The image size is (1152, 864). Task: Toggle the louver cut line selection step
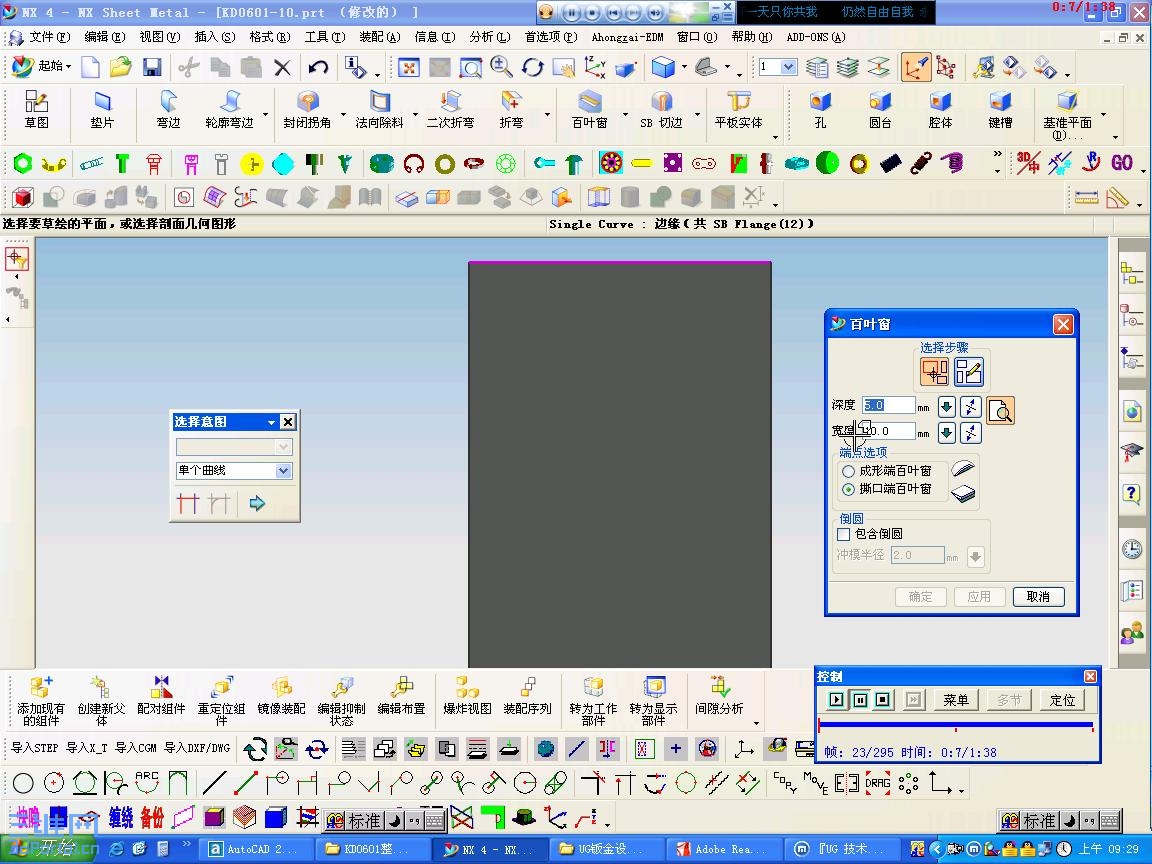point(935,372)
